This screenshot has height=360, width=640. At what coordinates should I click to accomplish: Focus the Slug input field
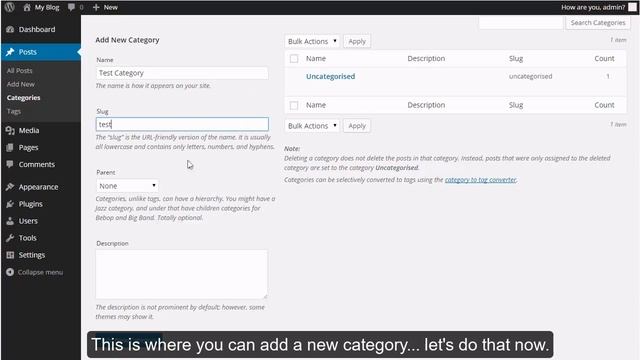tap(182, 124)
